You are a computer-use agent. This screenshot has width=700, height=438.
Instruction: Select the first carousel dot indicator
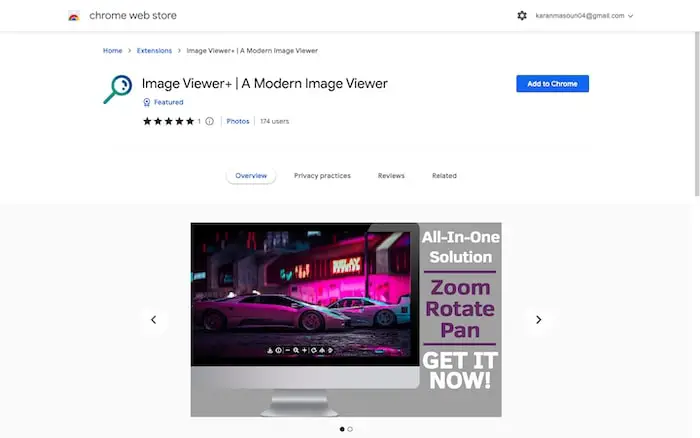point(342,429)
